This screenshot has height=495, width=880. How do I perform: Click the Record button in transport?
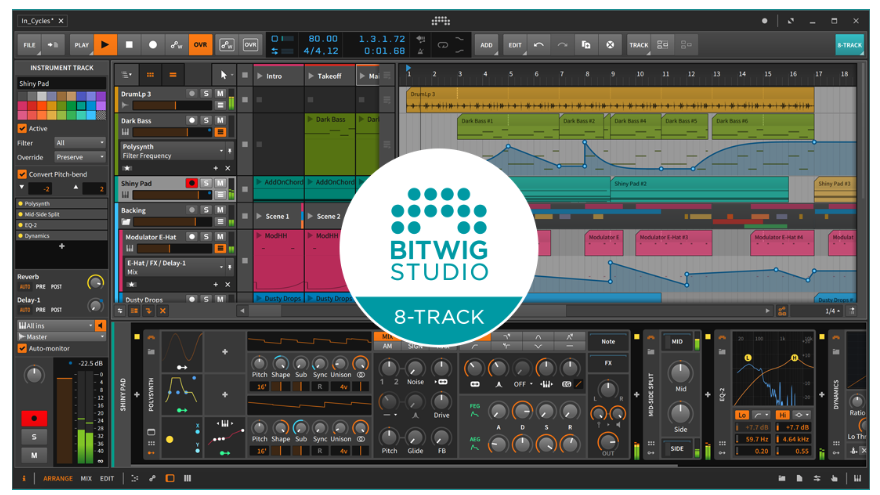(153, 44)
